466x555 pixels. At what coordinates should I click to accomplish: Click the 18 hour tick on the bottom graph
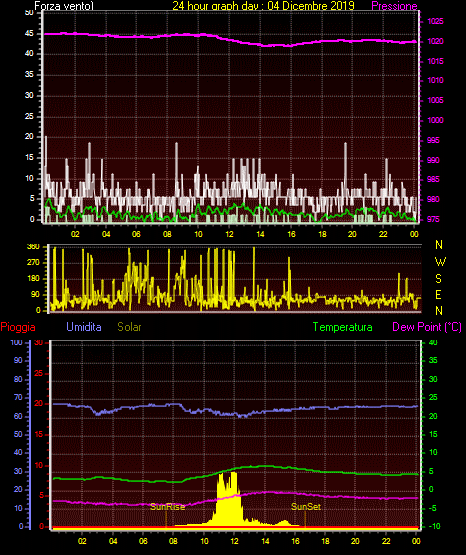[325, 541]
